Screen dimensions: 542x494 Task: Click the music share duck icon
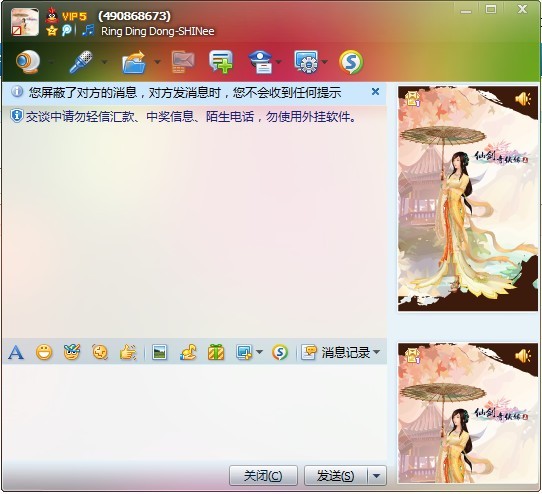188,353
